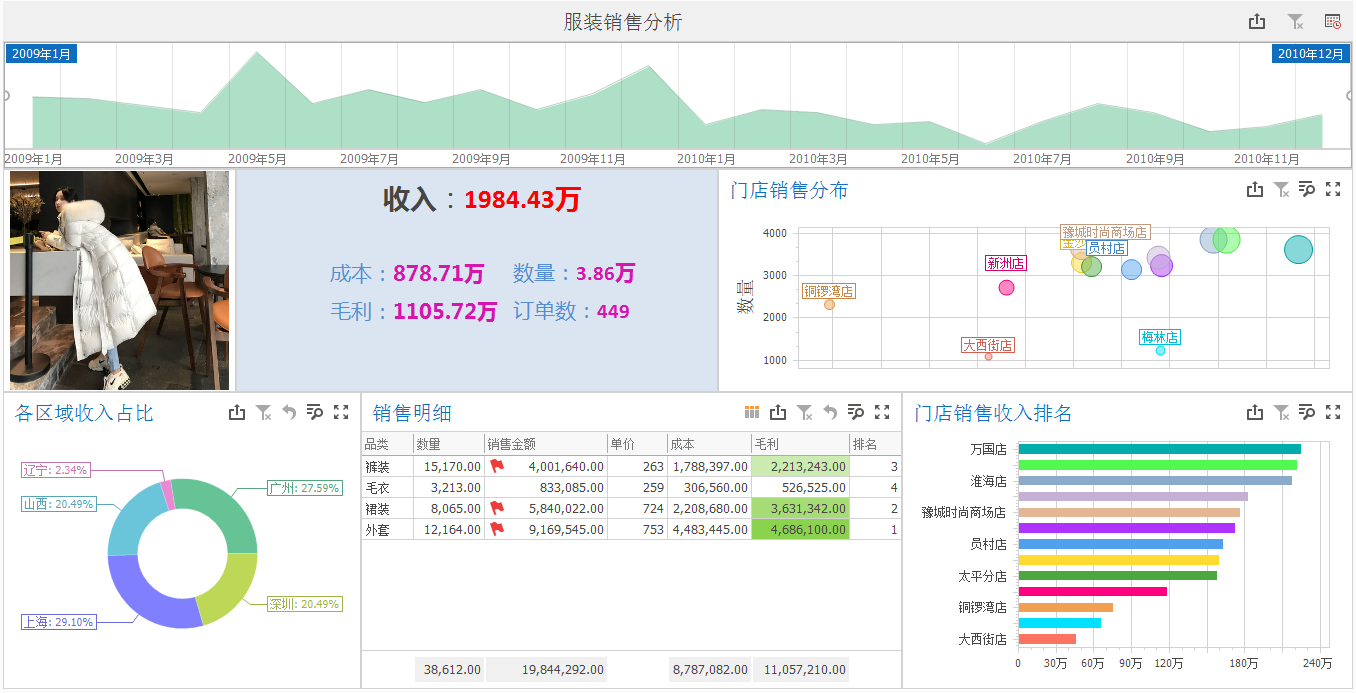This screenshot has height=693, width=1356.
Task: Click the 豫城时尚商场店 tan bar
Action: coord(1129,512)
